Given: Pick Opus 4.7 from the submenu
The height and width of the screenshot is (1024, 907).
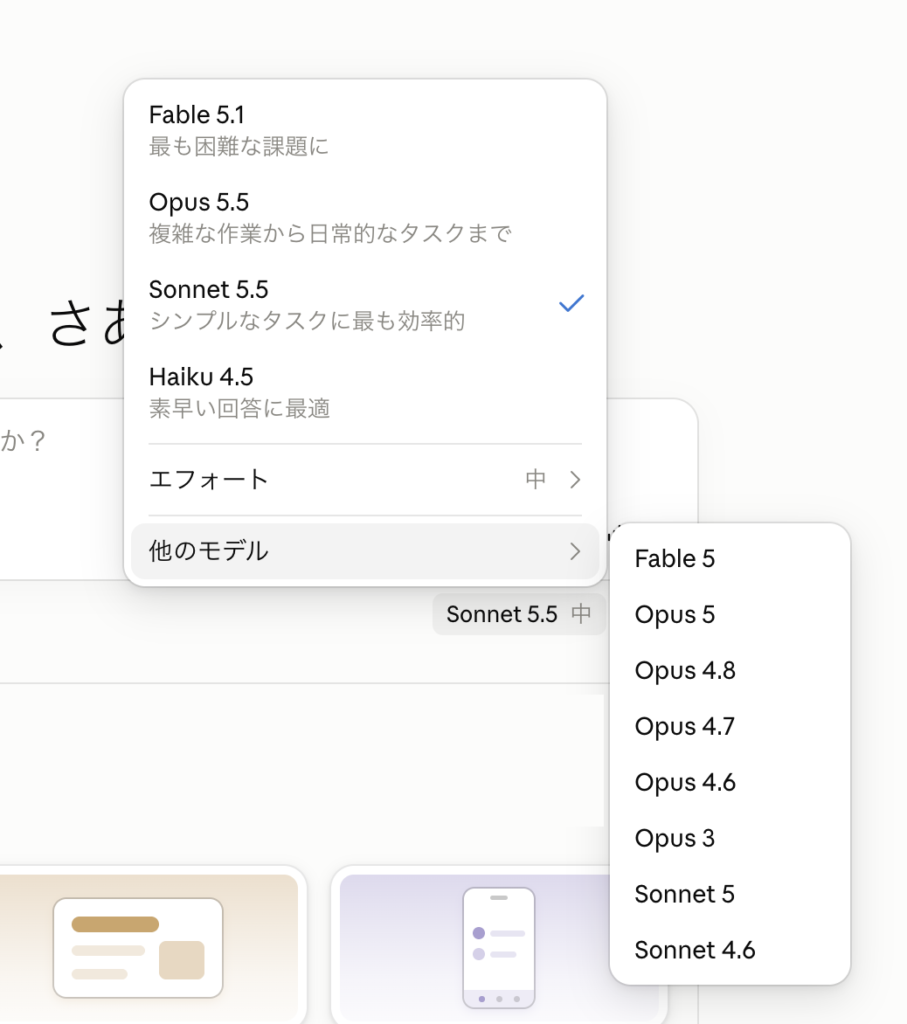Looking at the screenshot, I should (730, 726).
